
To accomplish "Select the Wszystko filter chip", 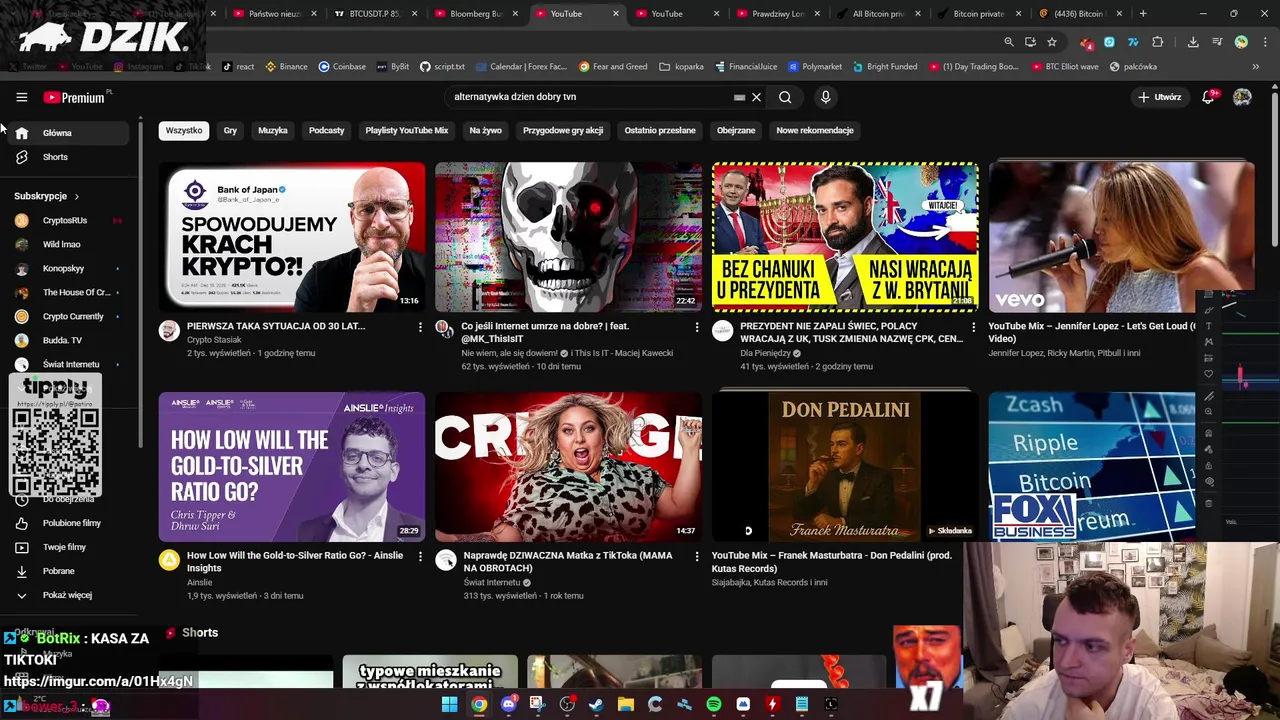I will coord(184,131).
